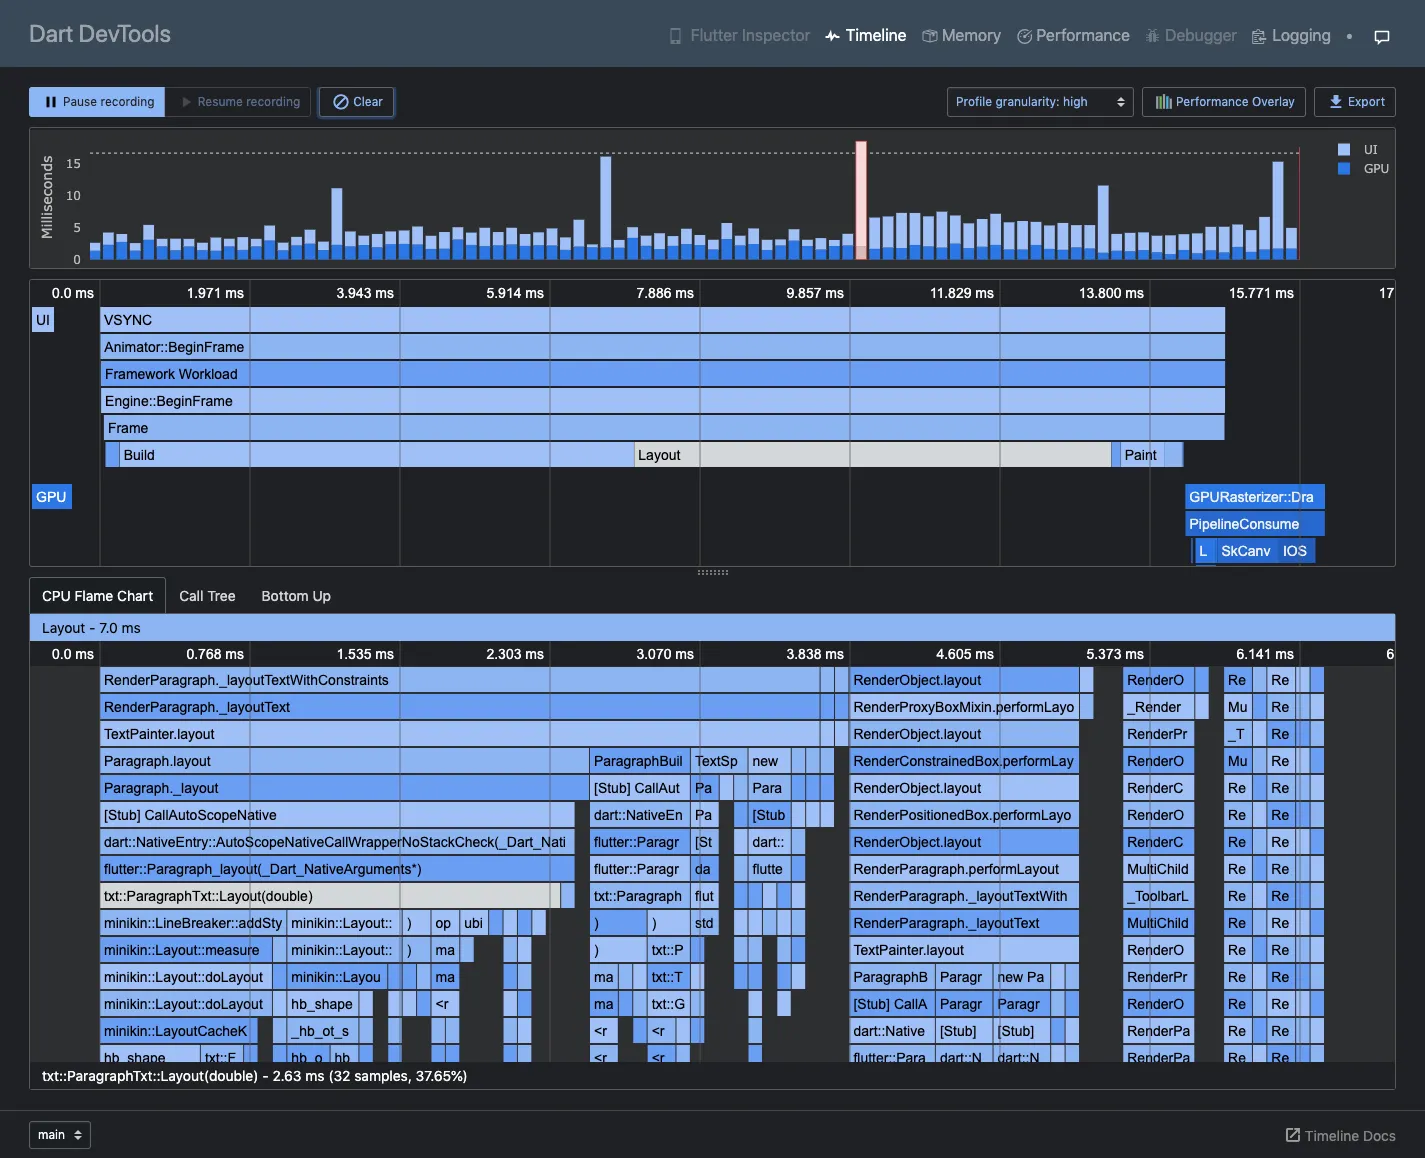Open the Timeline Docs link
Viewport: 1425px width, 1158px height.
click(1340, 1136)
